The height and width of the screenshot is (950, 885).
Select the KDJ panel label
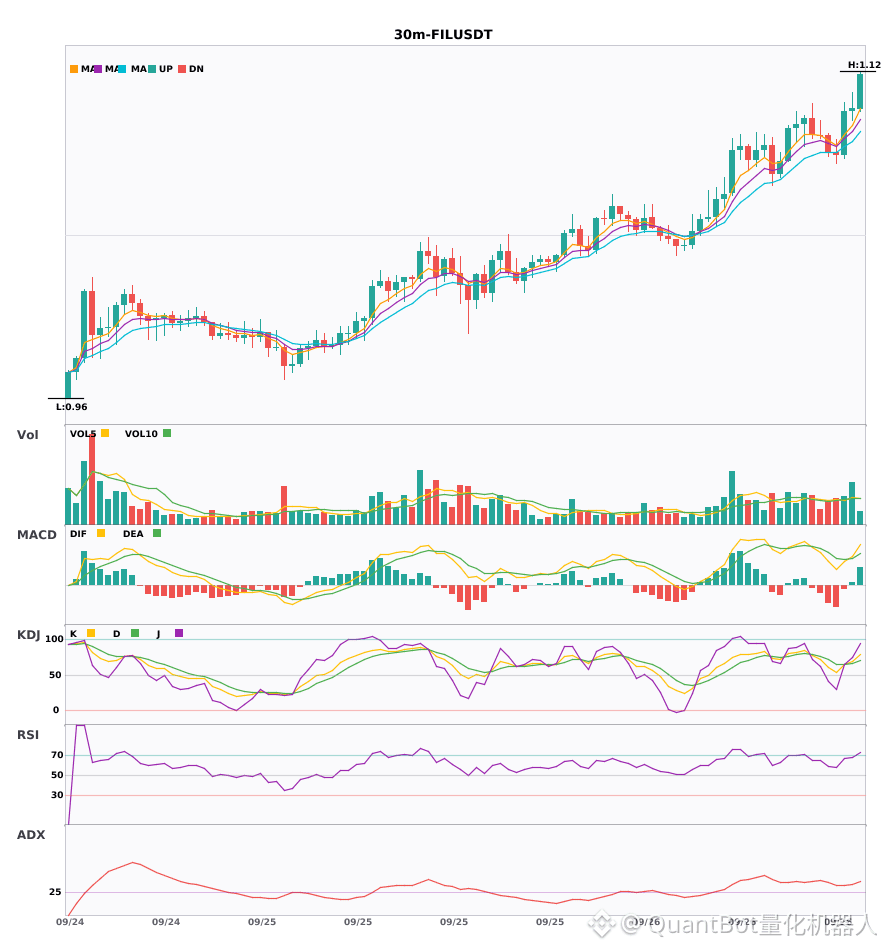(28, 635)
